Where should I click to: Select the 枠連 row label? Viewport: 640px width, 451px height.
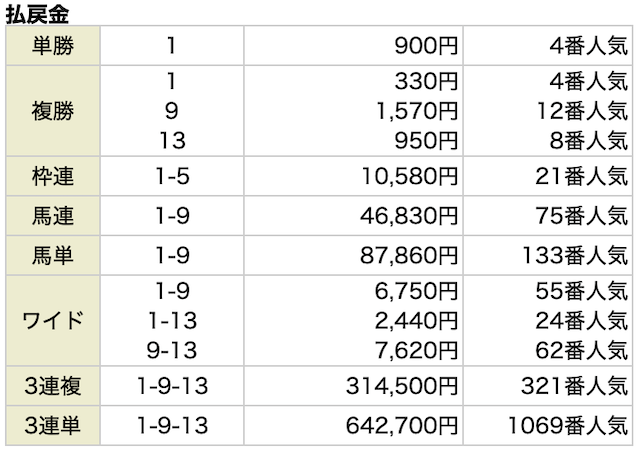(52, 176)
